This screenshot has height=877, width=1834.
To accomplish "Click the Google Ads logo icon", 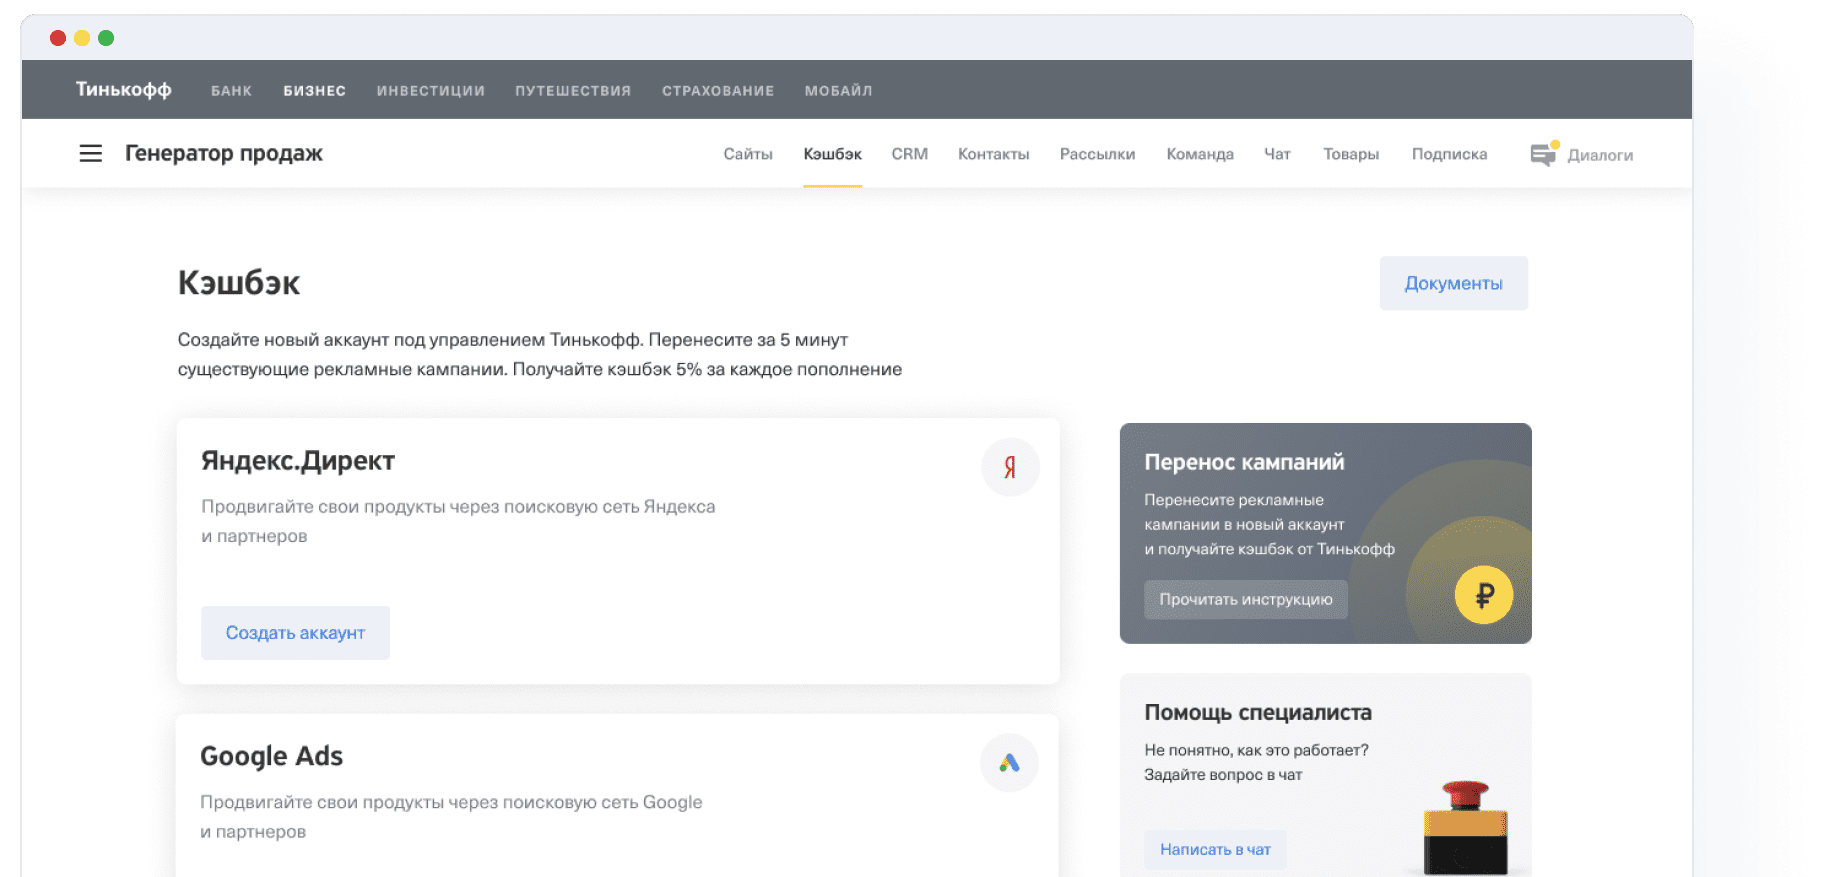I will click(1009, 763).
